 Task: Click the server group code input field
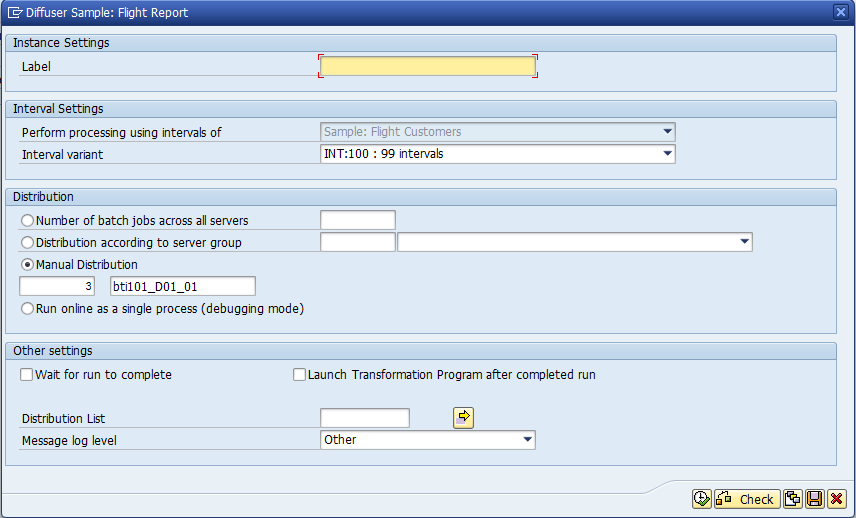(x=358, y=242)
